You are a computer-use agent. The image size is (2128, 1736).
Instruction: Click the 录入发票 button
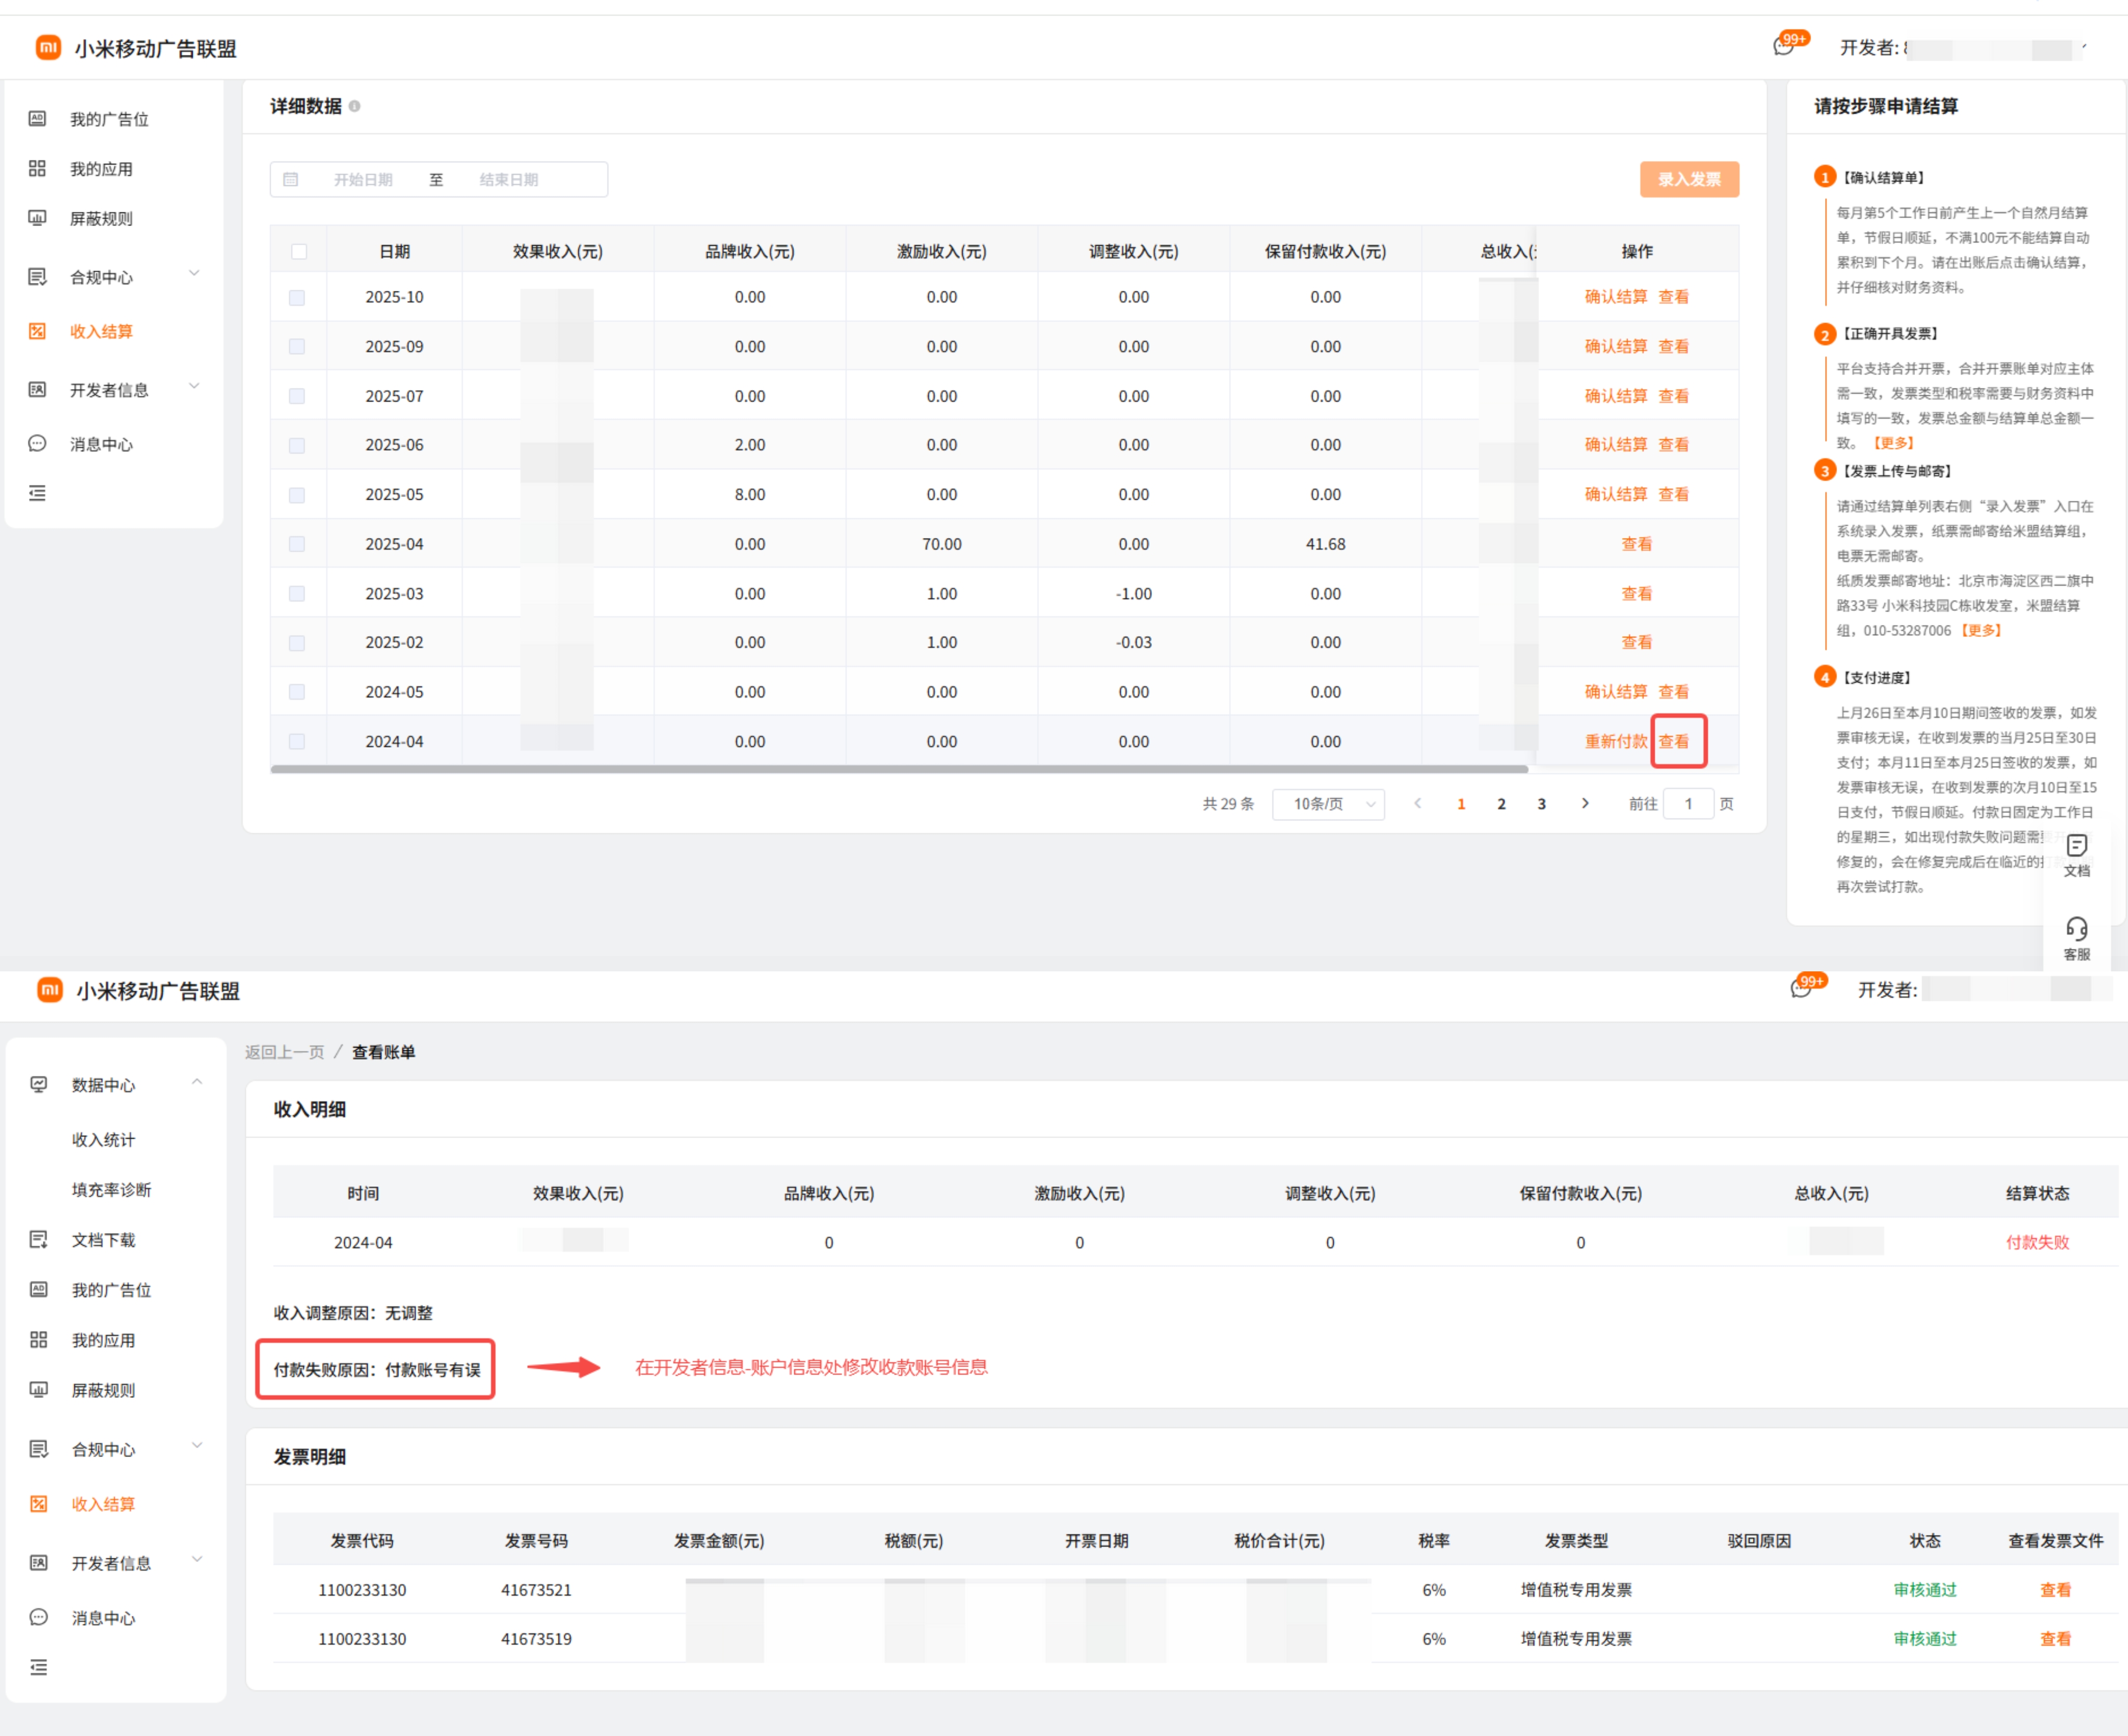point(1688,180)
